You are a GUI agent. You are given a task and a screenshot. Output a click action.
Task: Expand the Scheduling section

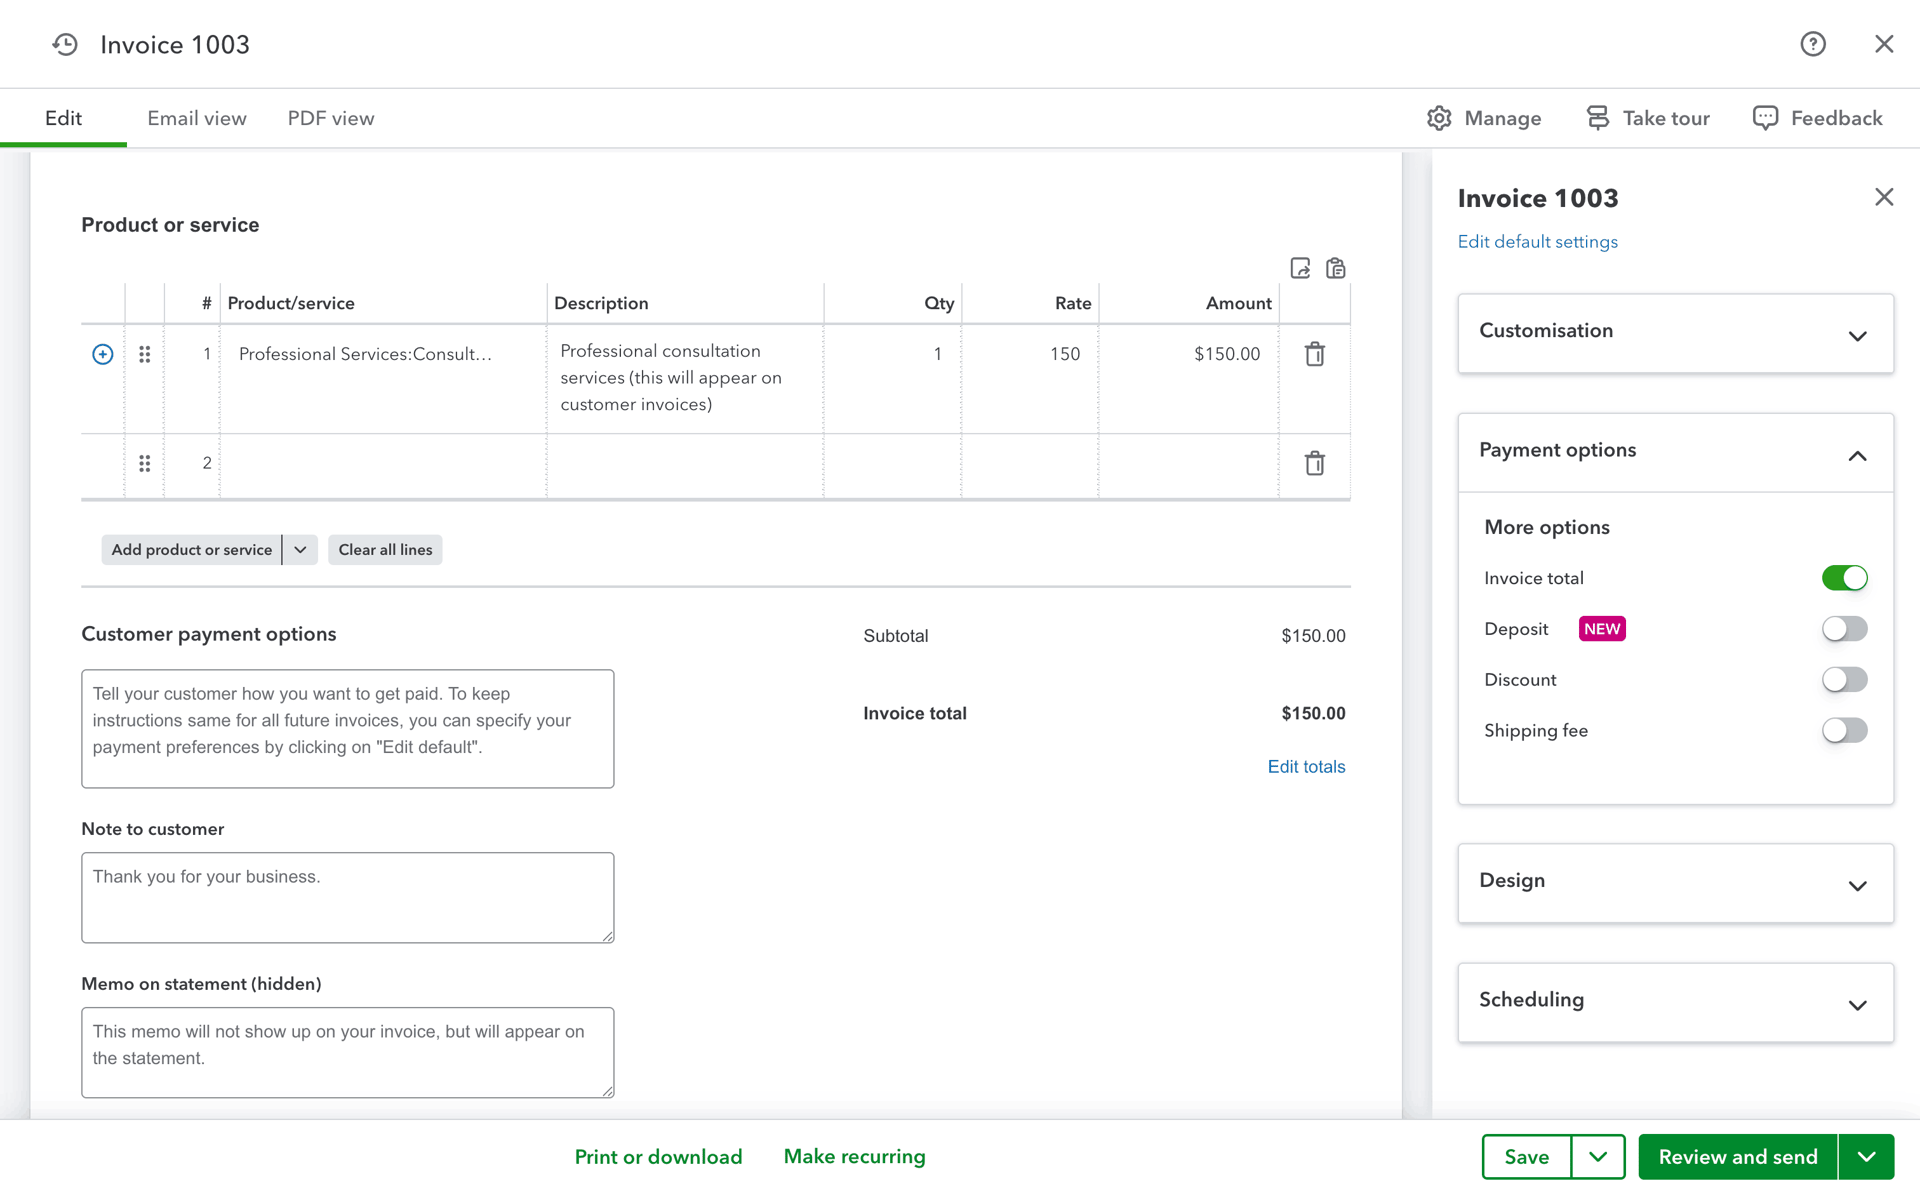point(1675,1002)
